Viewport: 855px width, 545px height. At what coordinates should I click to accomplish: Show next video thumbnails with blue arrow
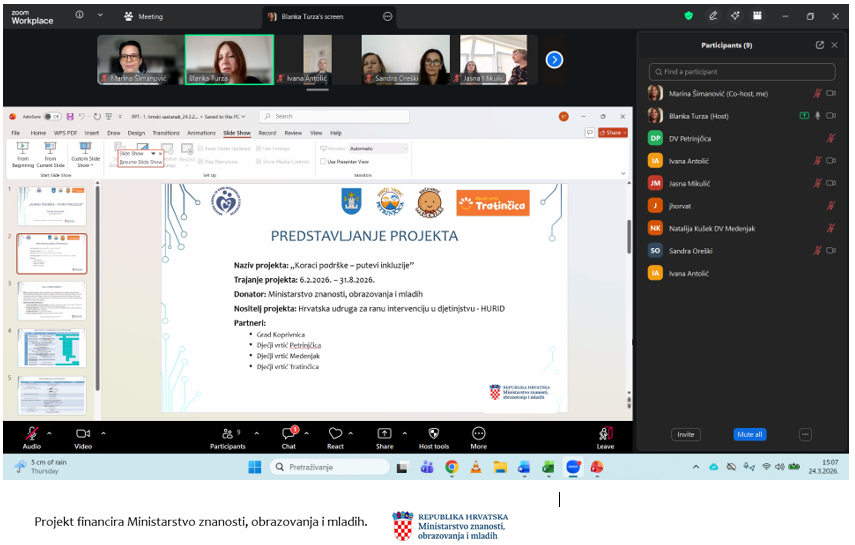[x=554, y=60]
